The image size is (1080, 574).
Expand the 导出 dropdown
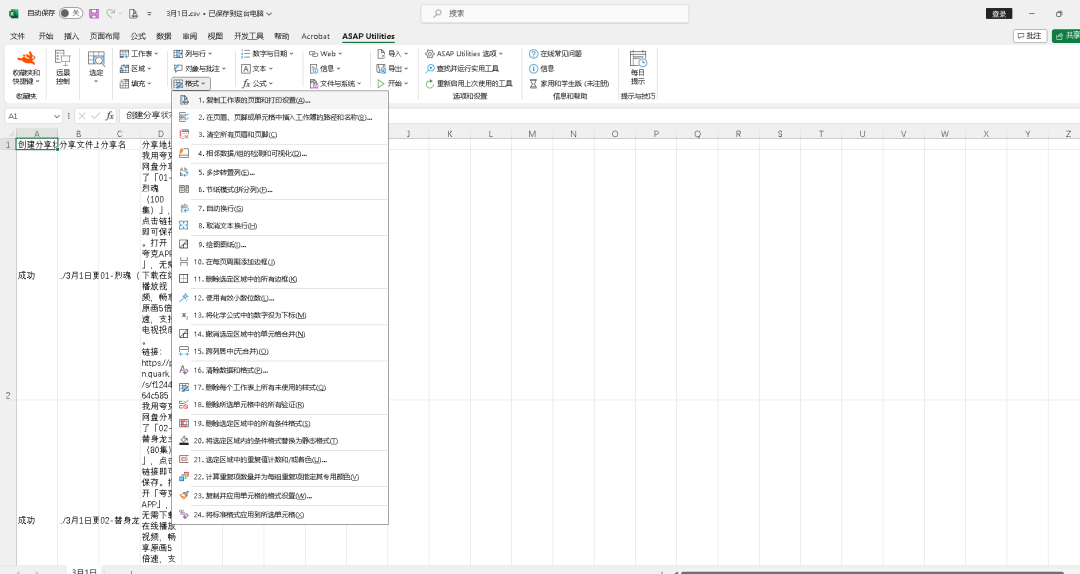(392, 68)
